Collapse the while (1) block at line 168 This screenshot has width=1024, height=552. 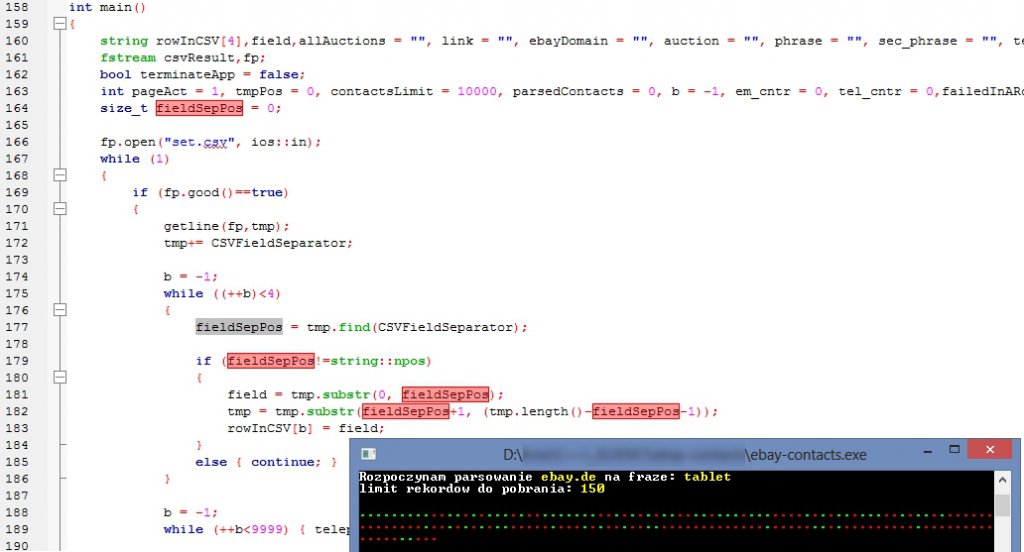[x=58, y=174]
